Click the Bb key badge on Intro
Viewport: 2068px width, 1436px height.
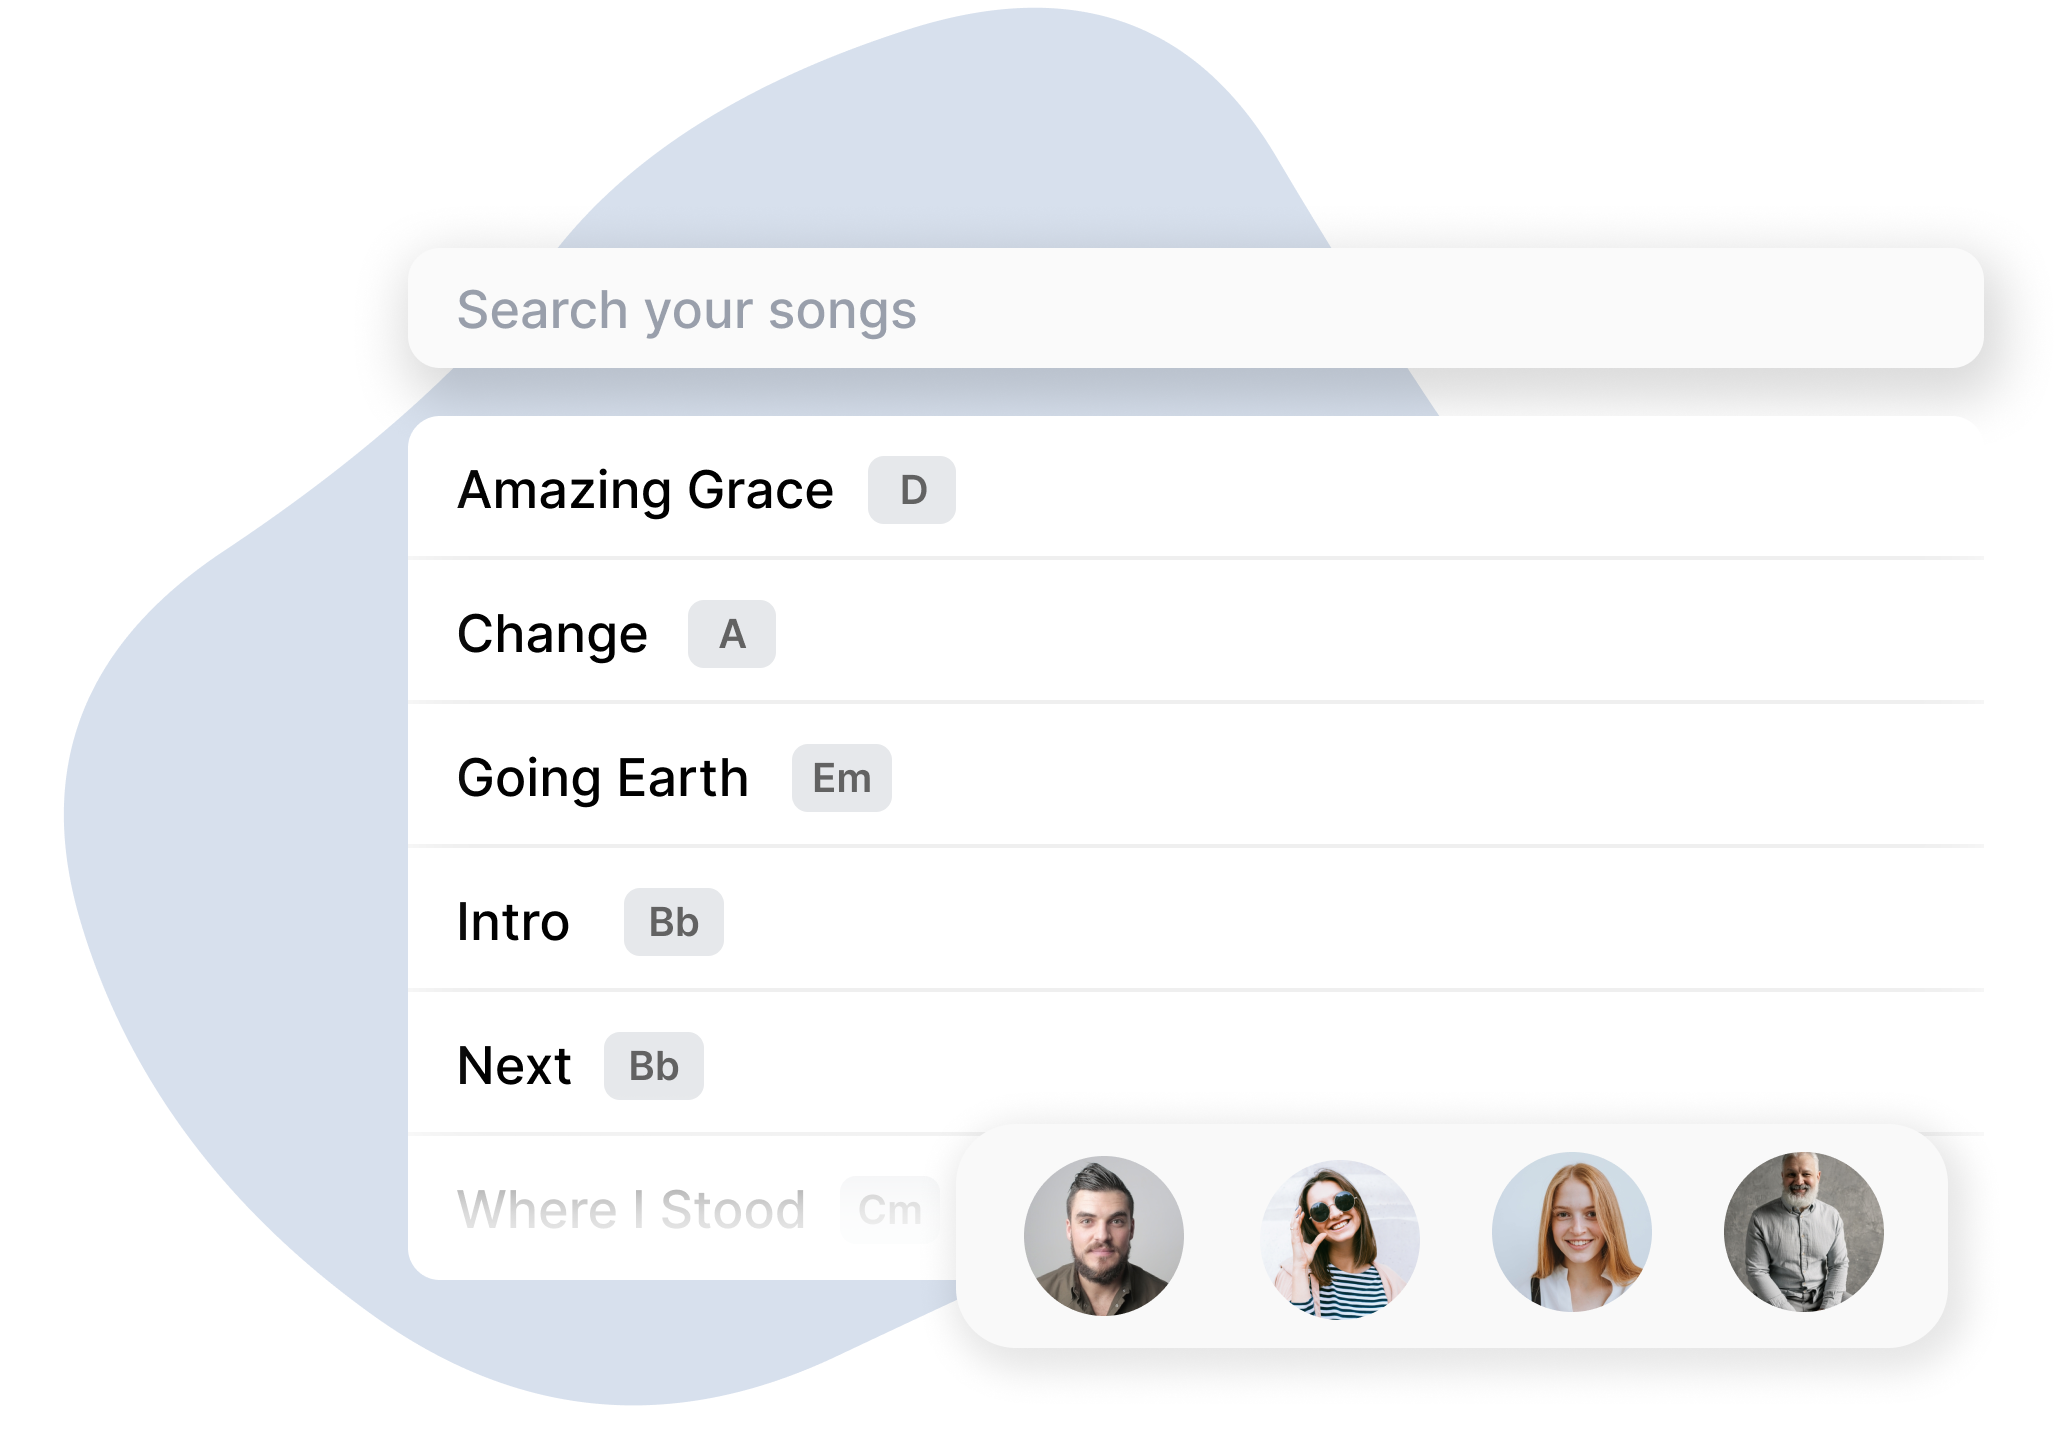(672, 921)
